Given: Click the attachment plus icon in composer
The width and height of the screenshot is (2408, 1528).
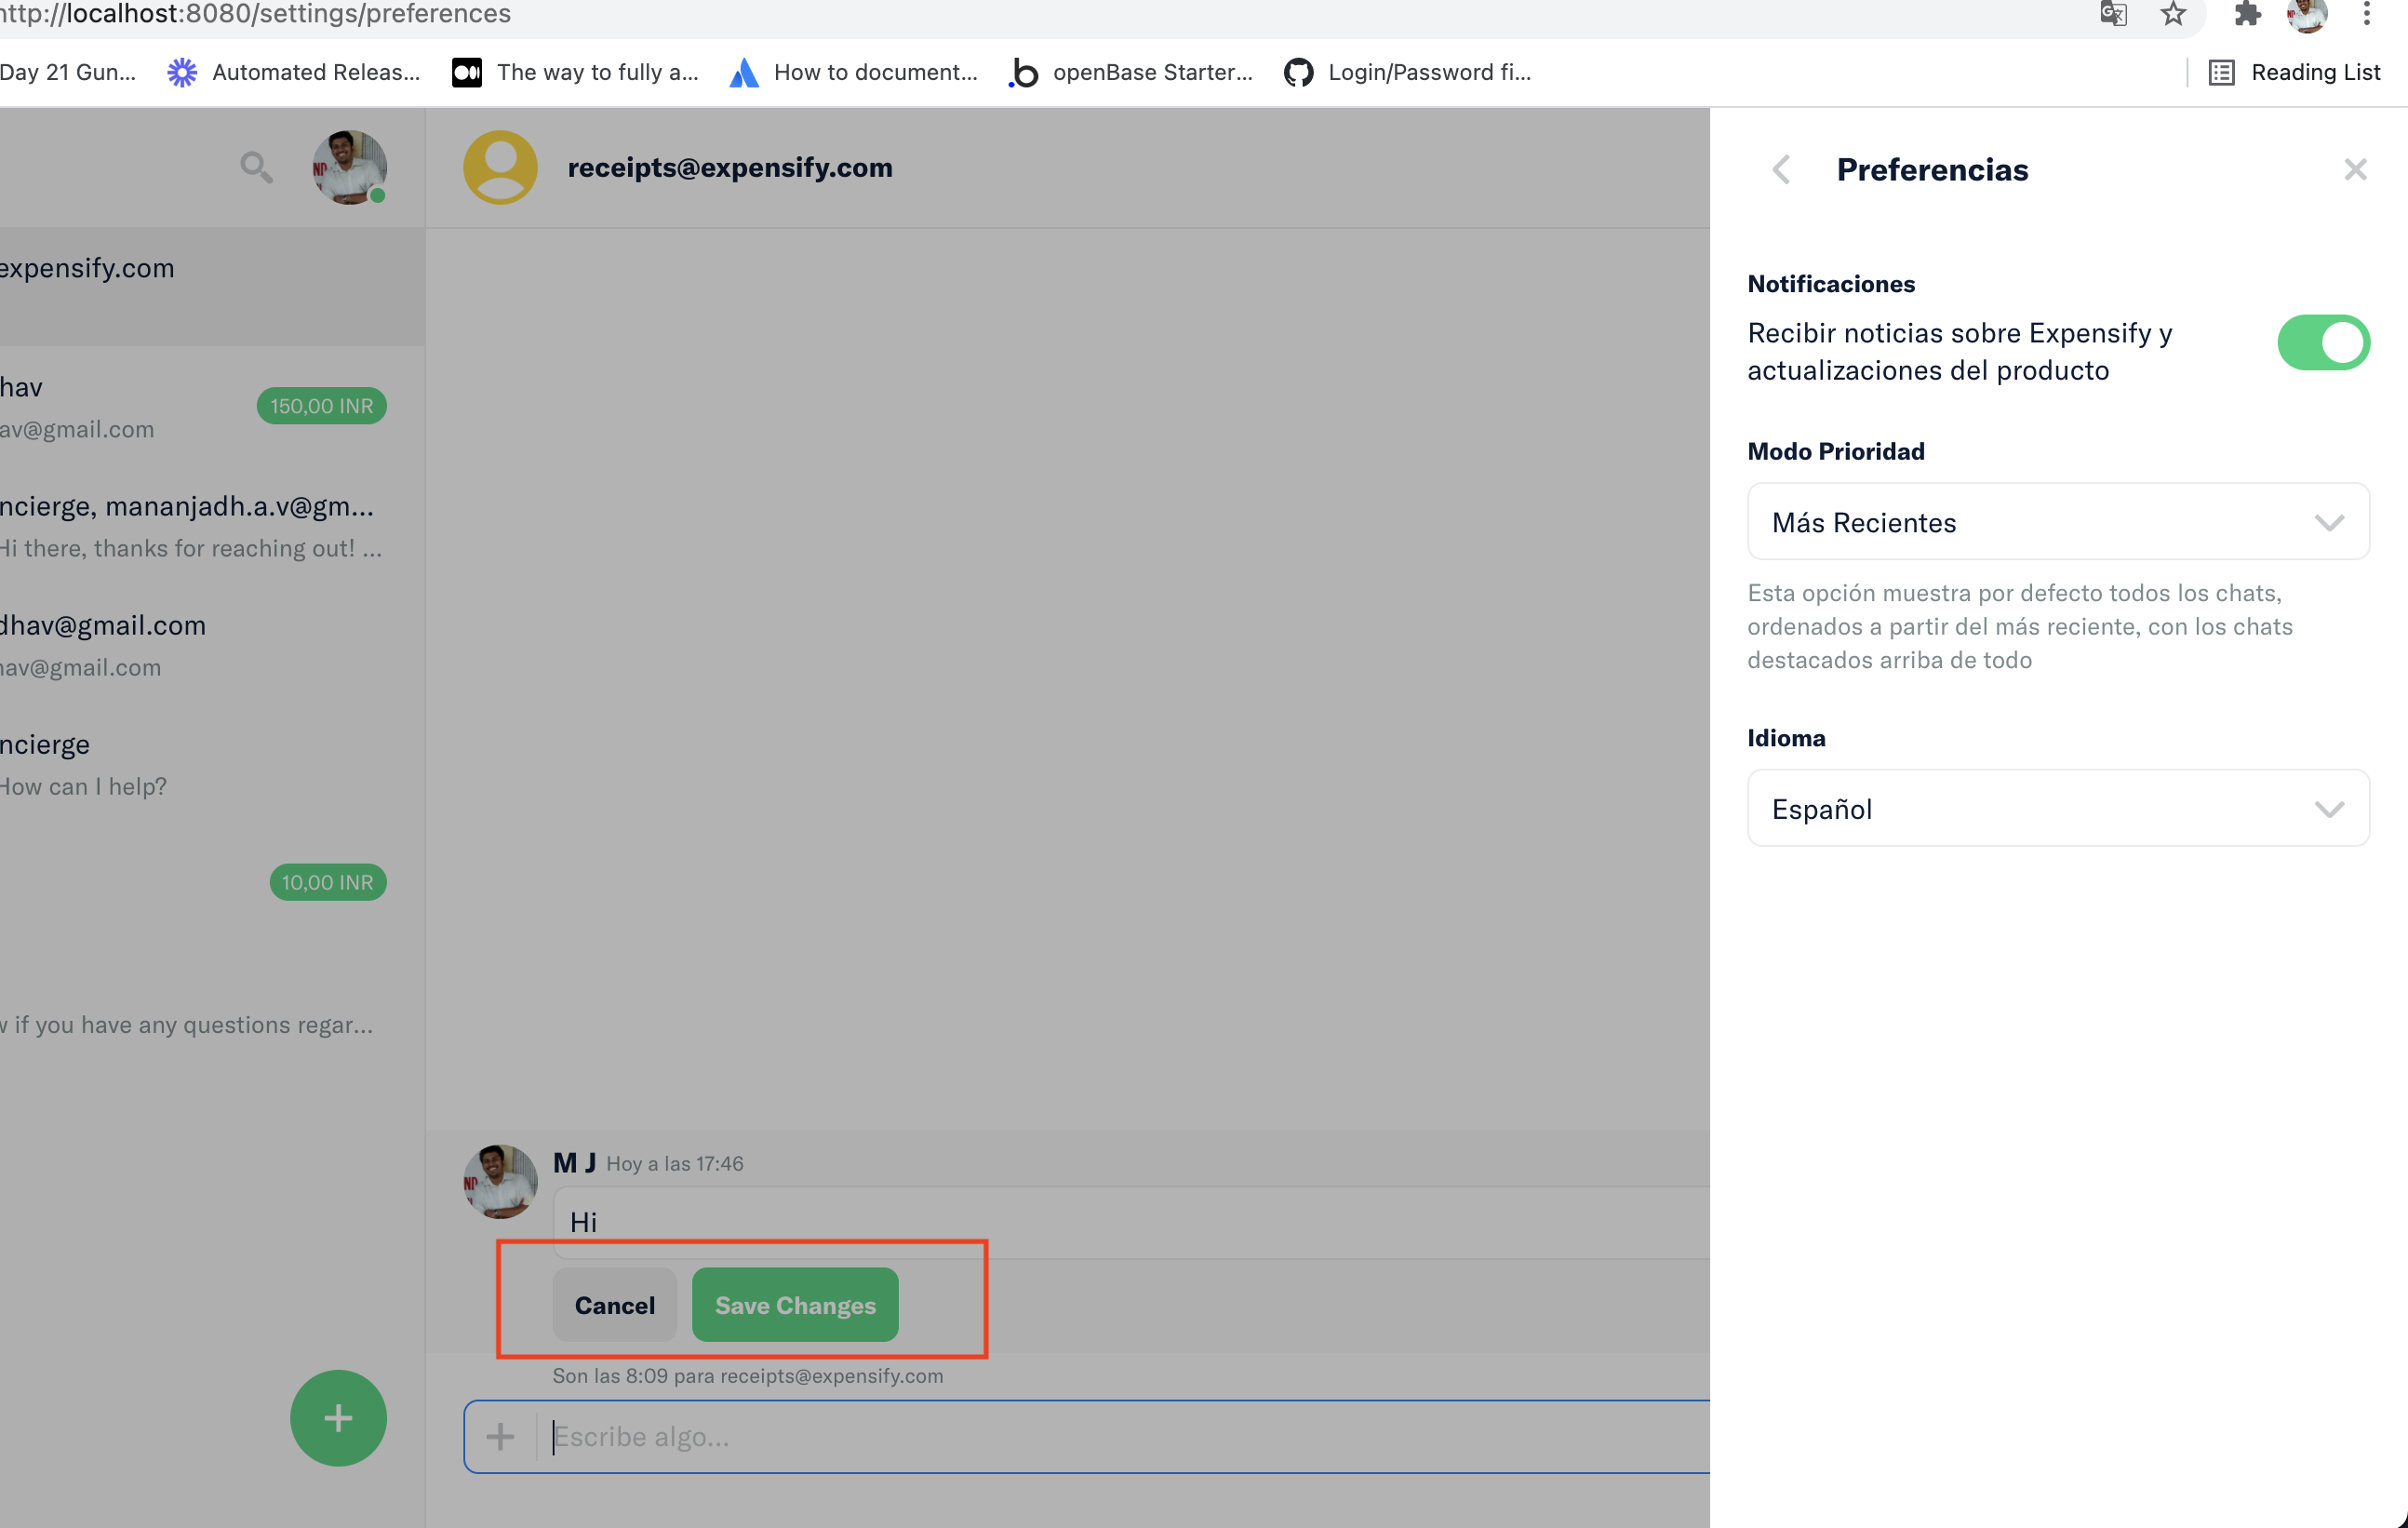Looking at the screenshot, I should (500, 1436).
